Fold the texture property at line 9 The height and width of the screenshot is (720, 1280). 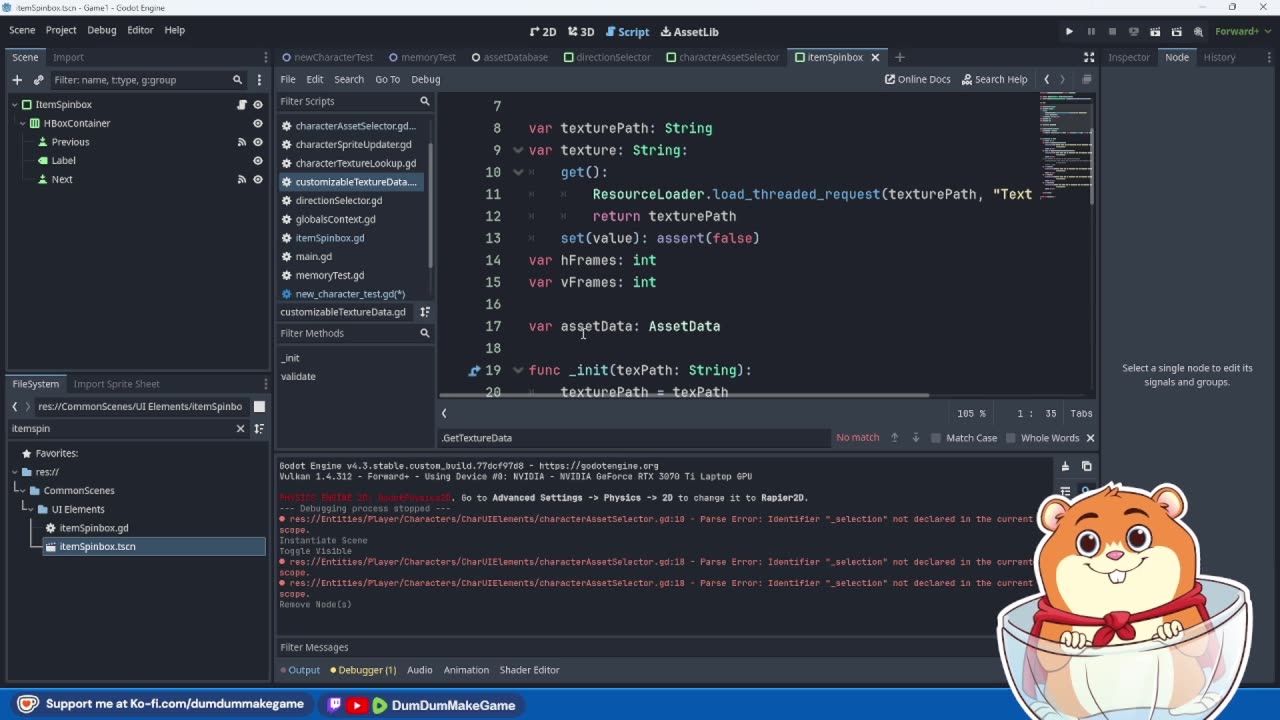click(518, 150)
